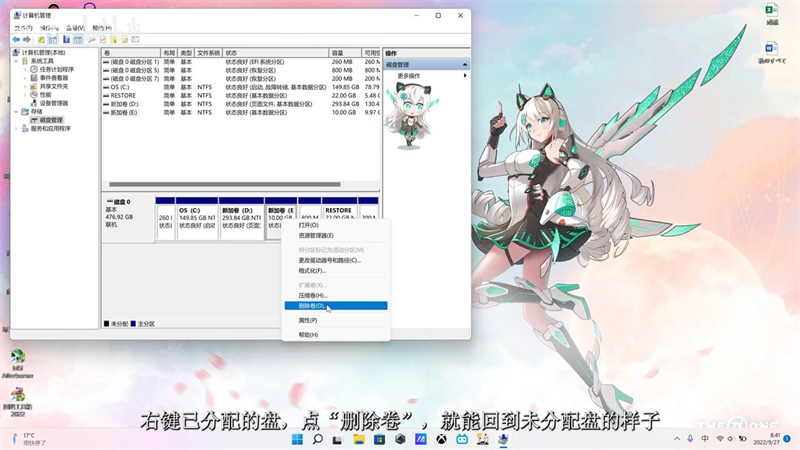Toggle the Show/Hide Action Pane icon
This screenshot has height=450, width=800.
click(78, 39)
